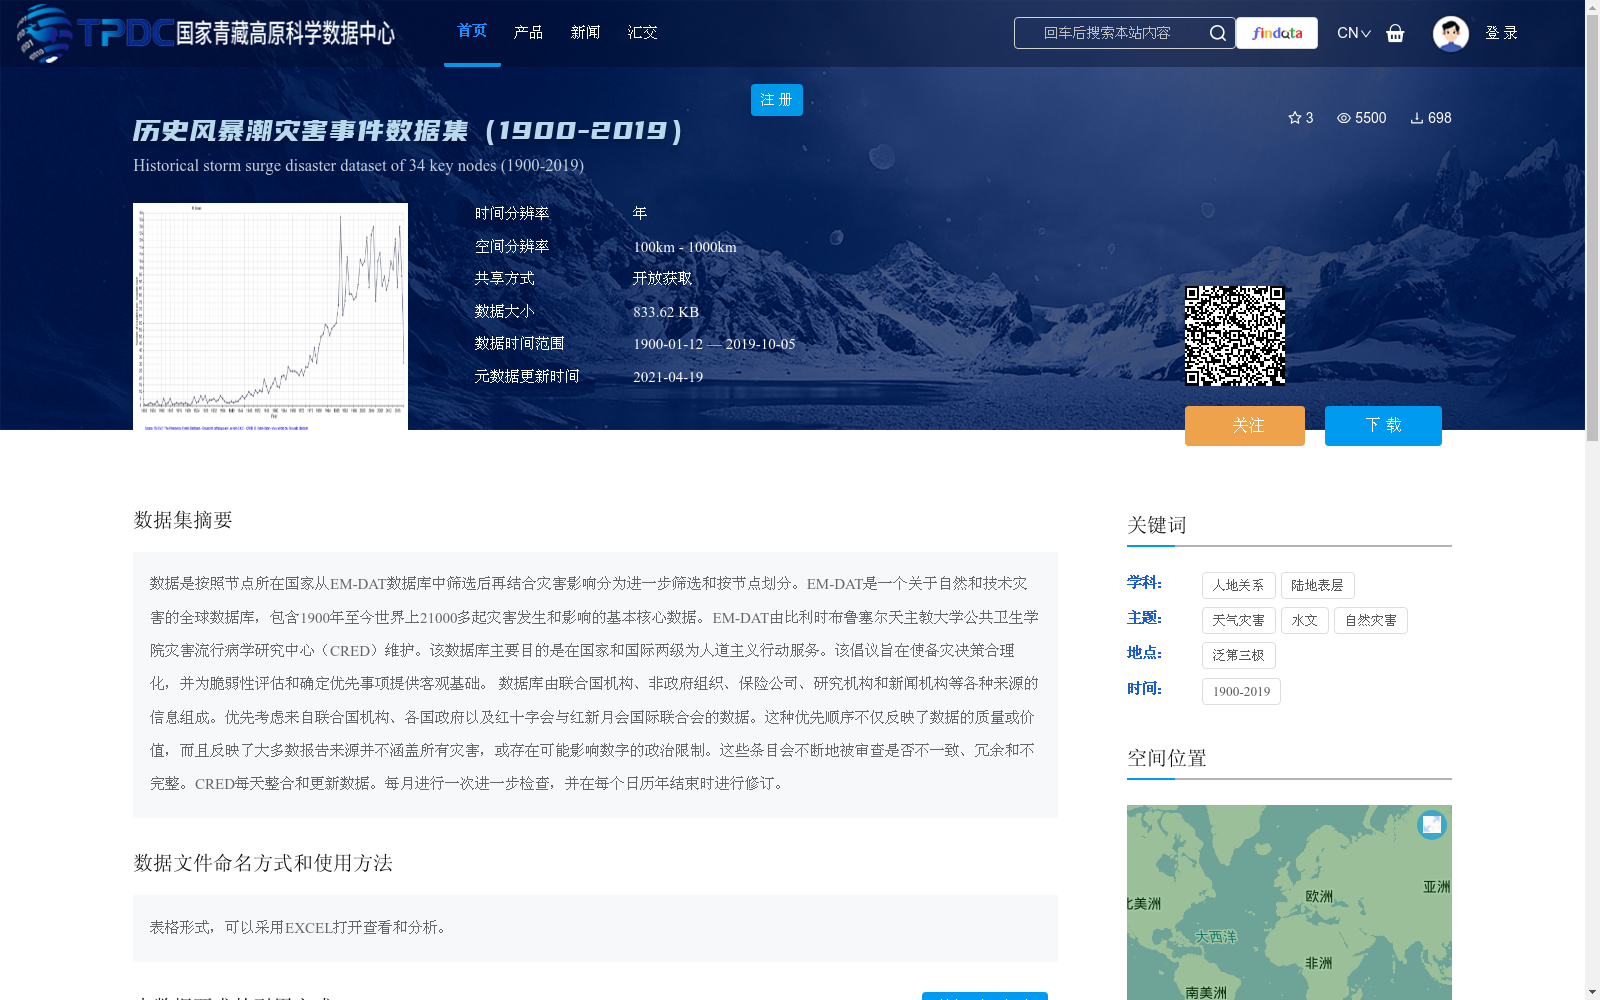Image resolution: width=1600 pixels, height=1000 pixels.
Task: Click the map fullscreen expand icon
Action: [x=1431, y=825]
